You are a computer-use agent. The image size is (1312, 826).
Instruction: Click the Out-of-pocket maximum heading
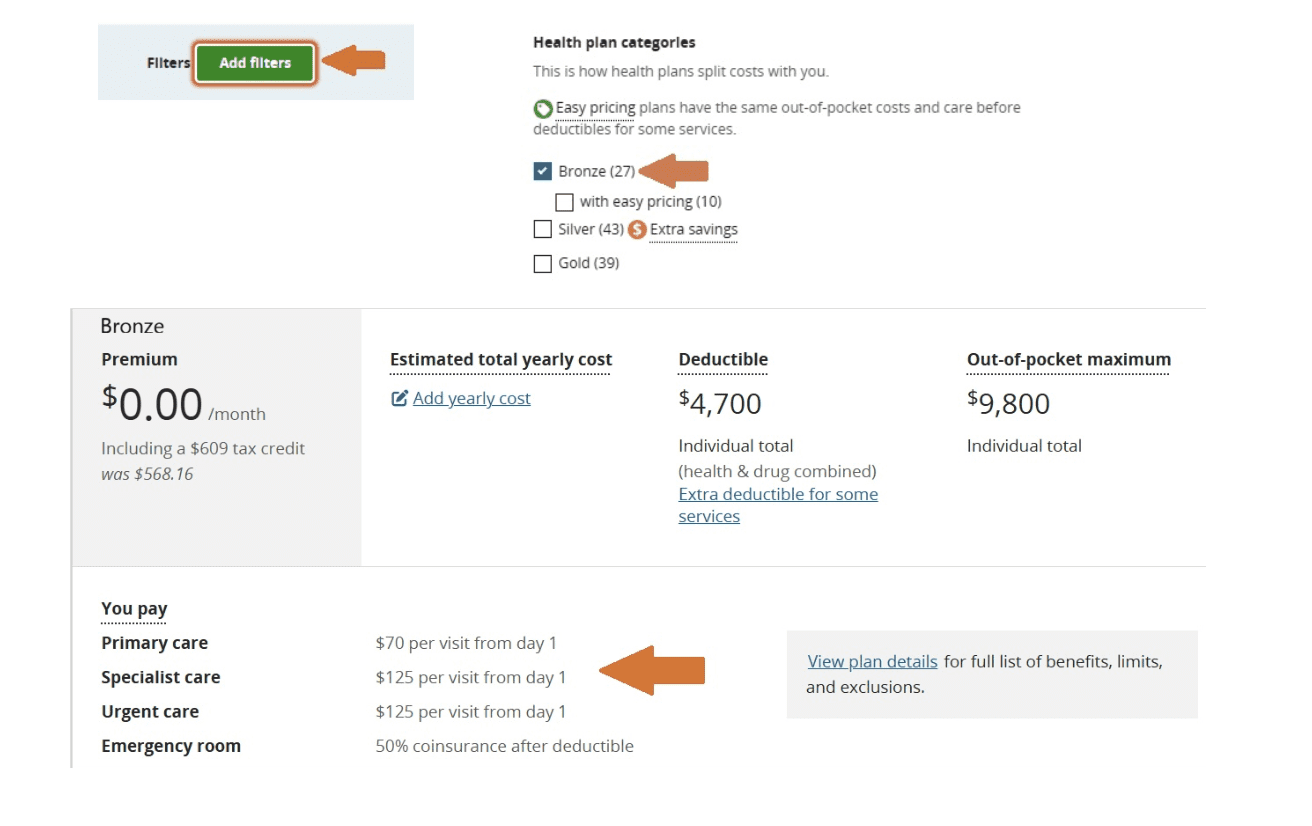(1068, 360)
